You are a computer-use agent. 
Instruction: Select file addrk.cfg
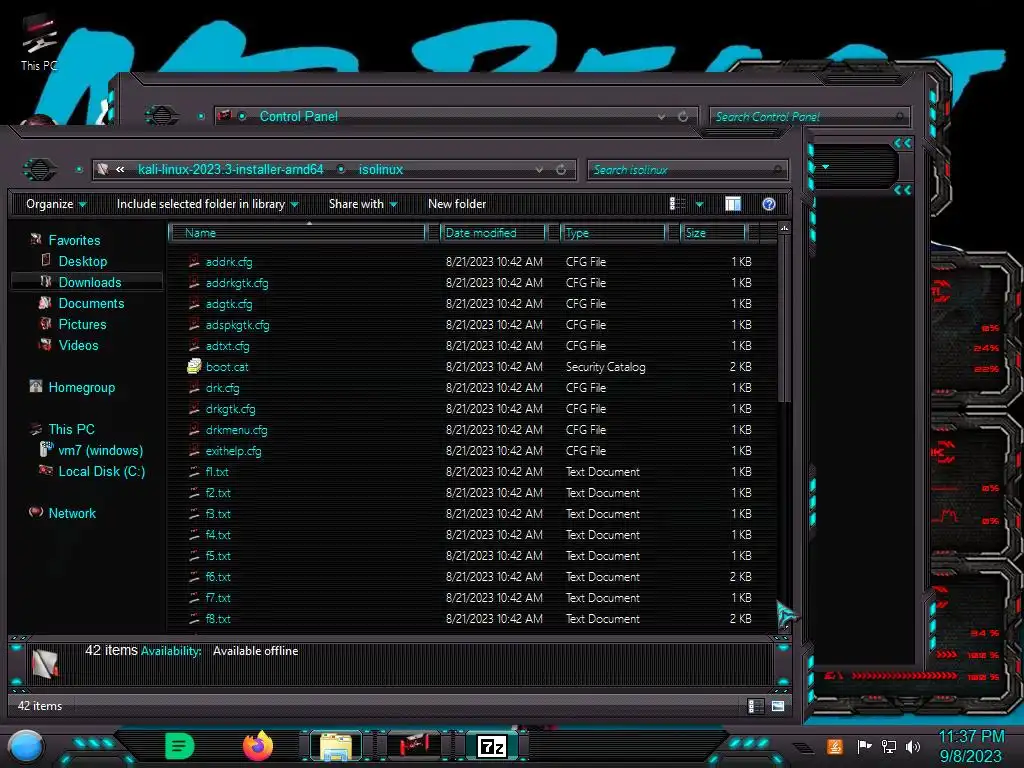(229, 262)
